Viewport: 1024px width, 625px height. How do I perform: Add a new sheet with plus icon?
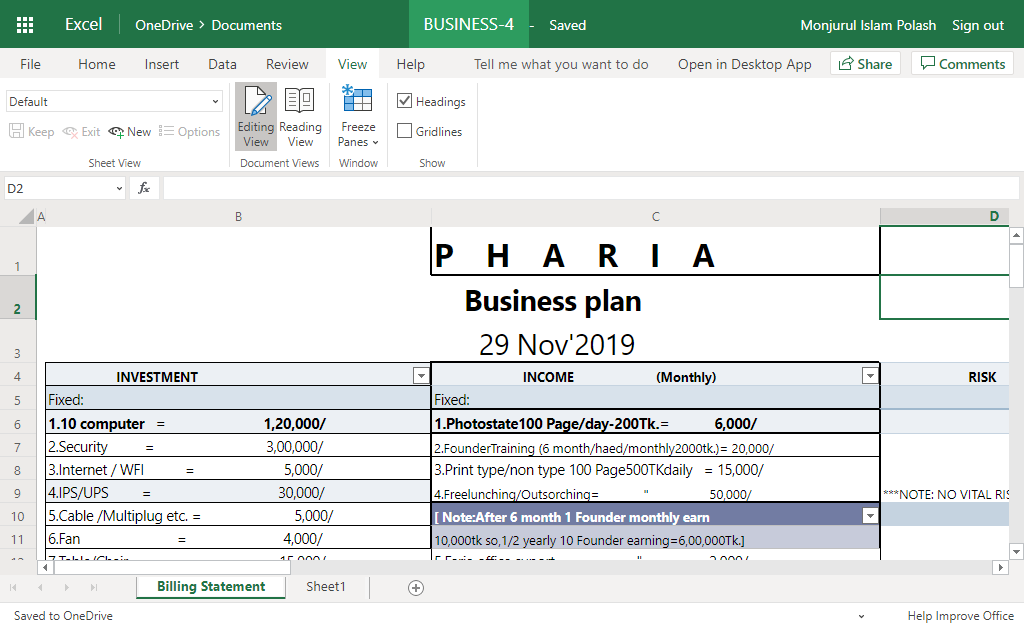pyautogui.click(x=416, y=588)
